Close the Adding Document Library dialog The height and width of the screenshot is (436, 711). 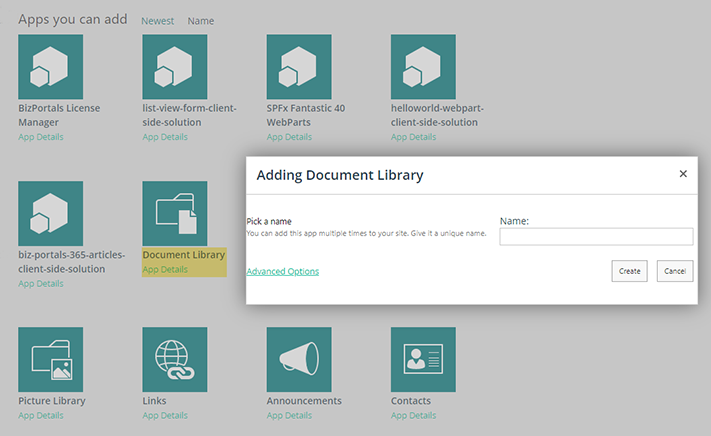[x=683, y=174]
